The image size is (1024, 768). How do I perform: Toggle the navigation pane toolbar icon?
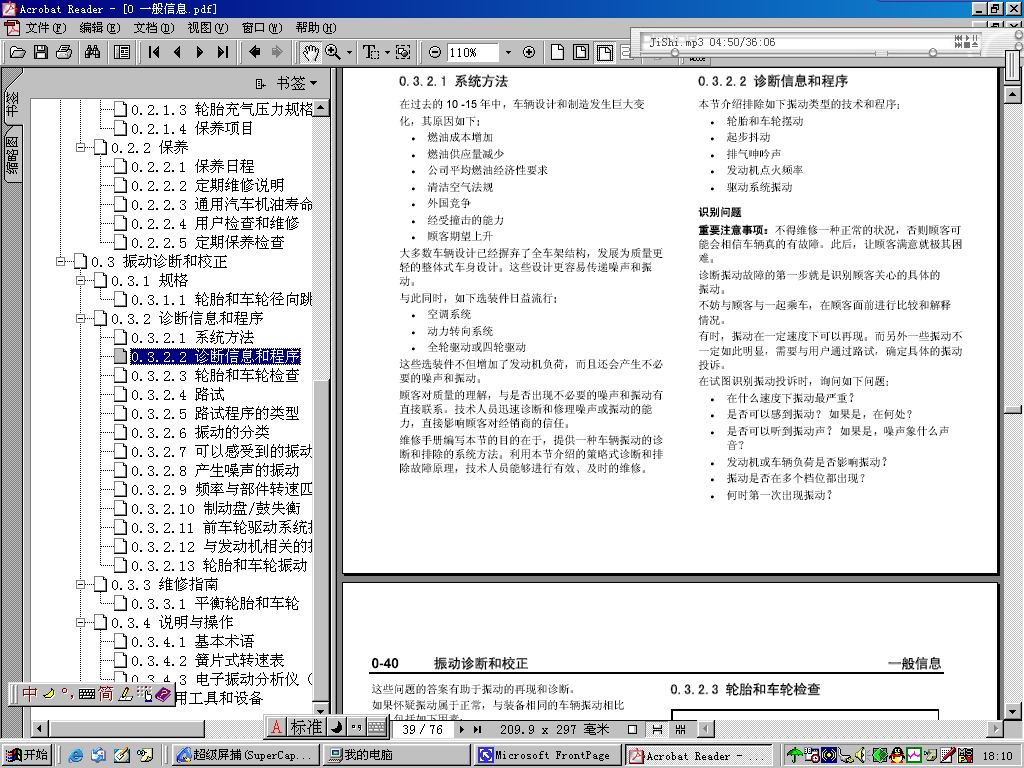(122, 52)
